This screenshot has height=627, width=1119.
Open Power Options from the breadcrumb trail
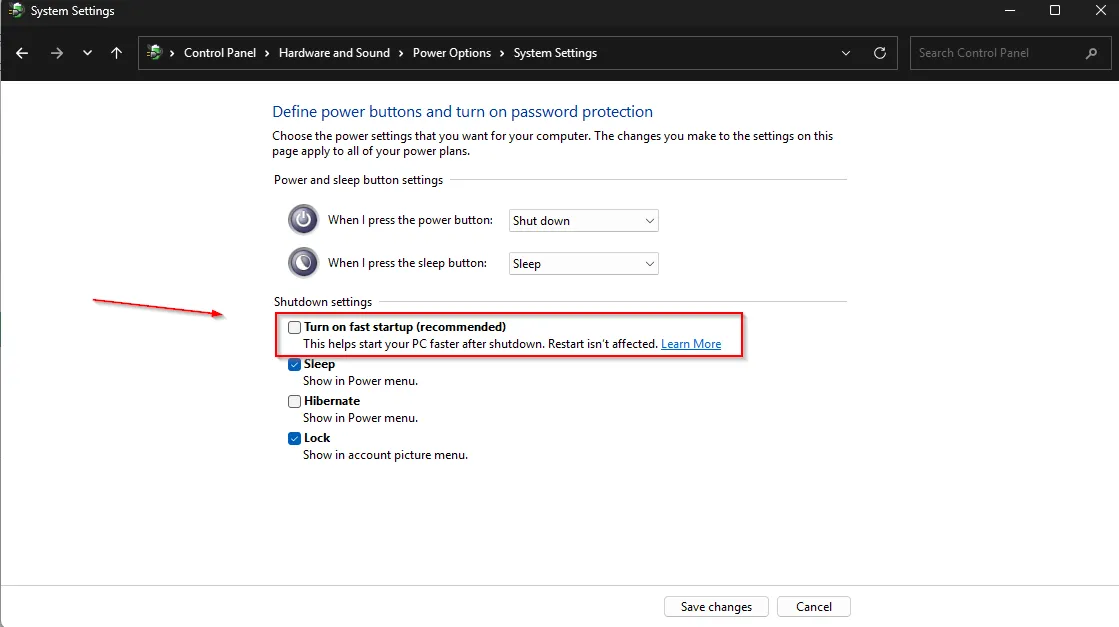click(x=452, y=52)
